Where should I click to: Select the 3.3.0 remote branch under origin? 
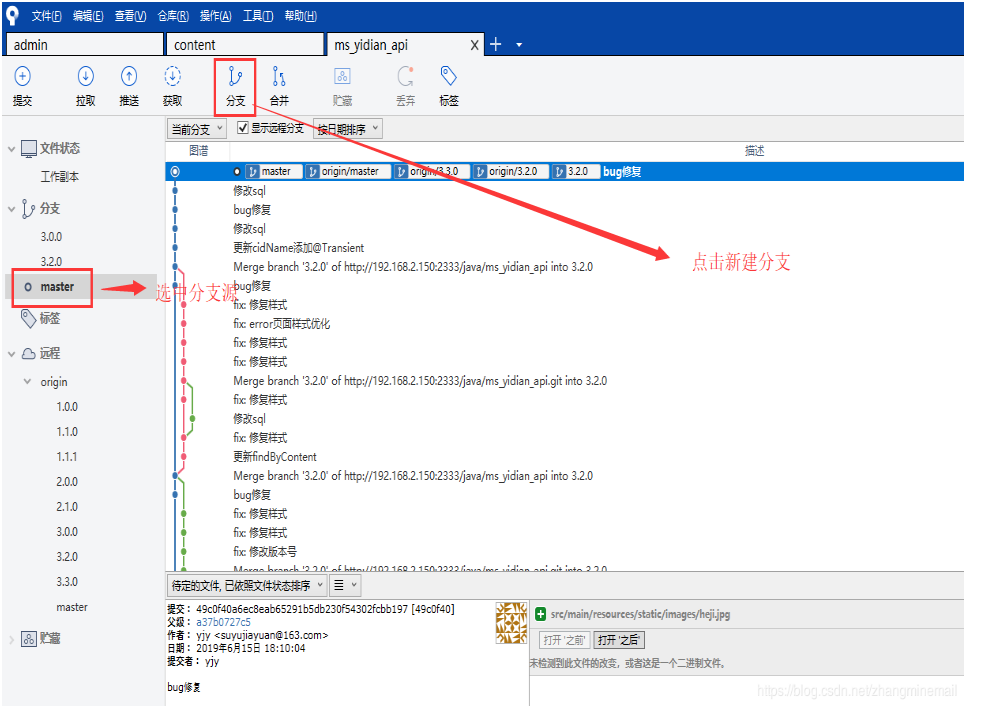(67, 582)
